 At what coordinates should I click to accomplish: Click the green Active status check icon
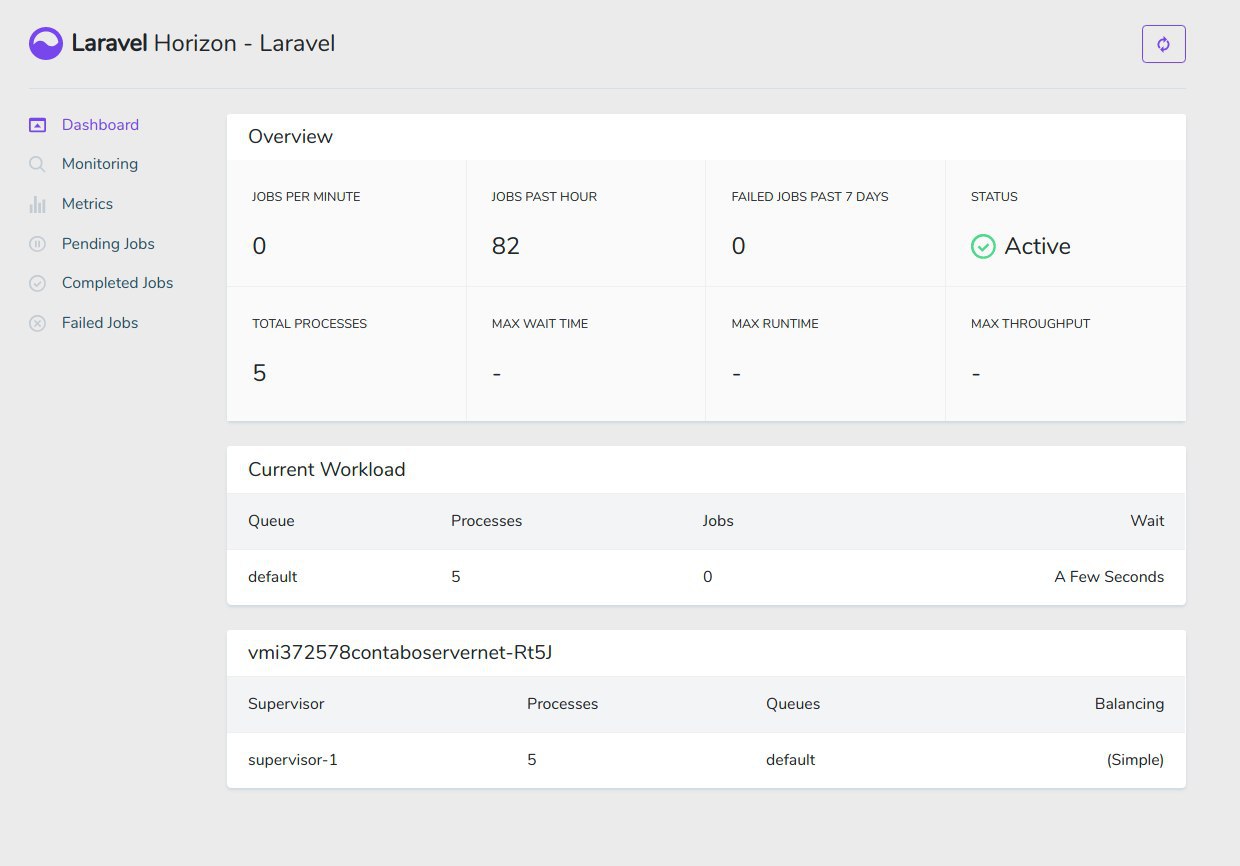[x=983, y=246]
